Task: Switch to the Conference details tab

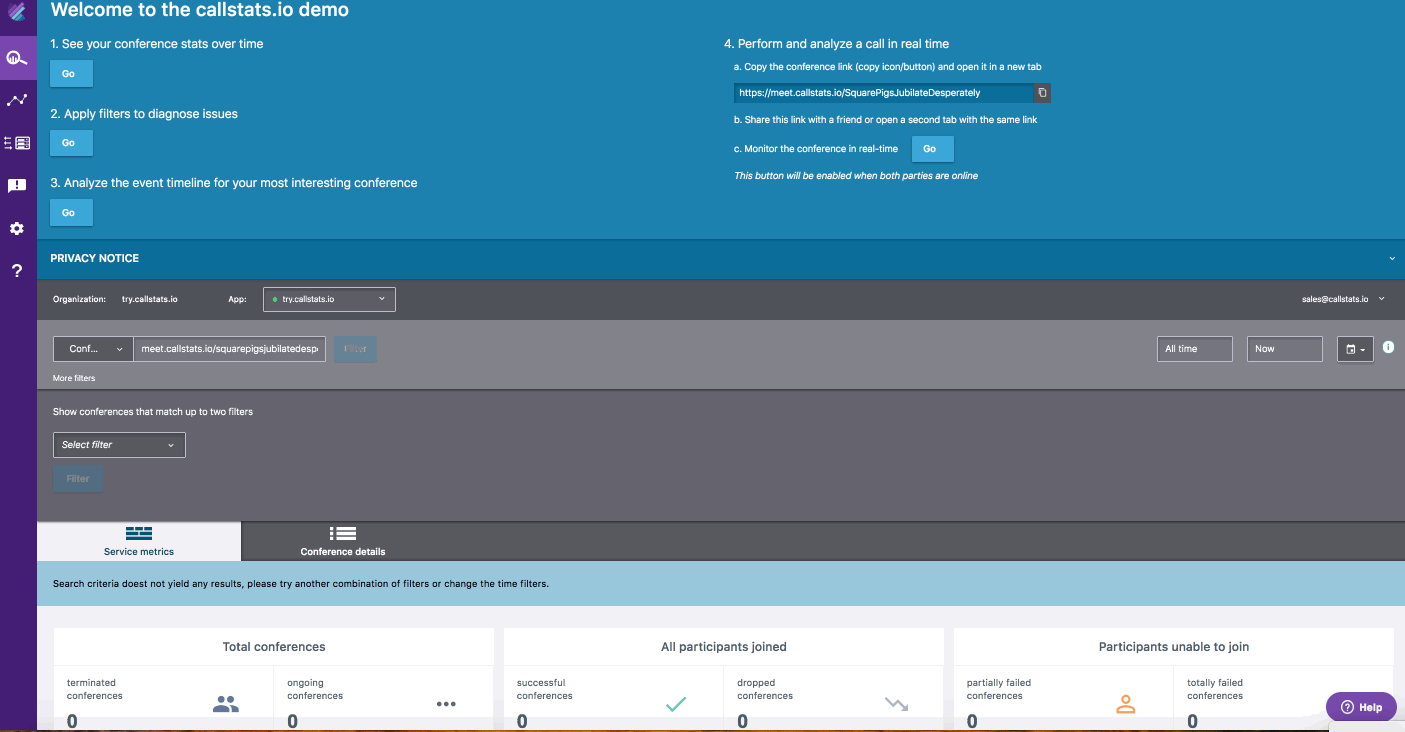Action: click(x=343, y=541)
